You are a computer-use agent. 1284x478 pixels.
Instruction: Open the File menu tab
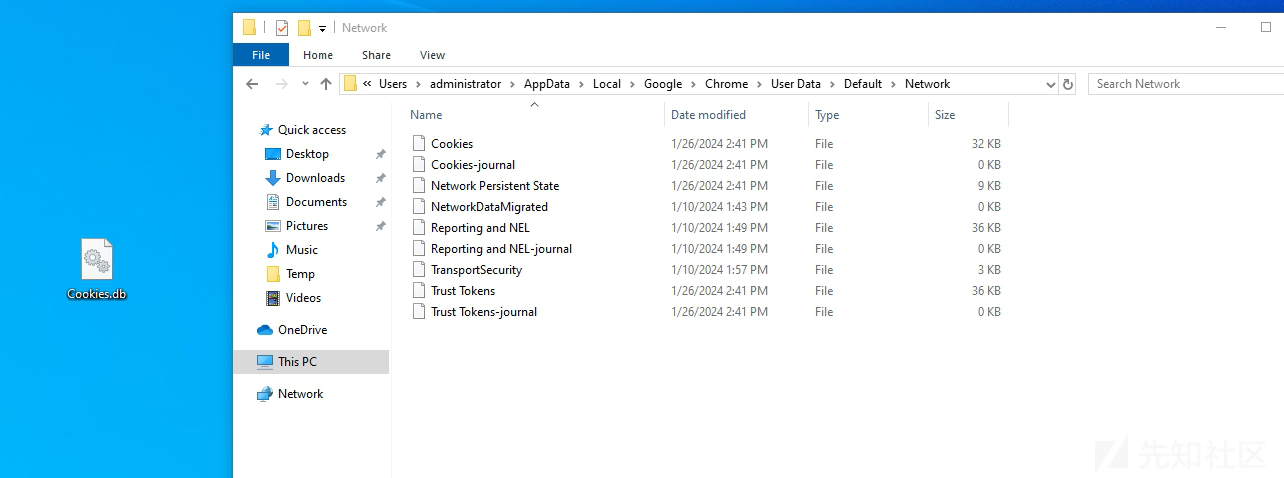click(x=261, y=55)
